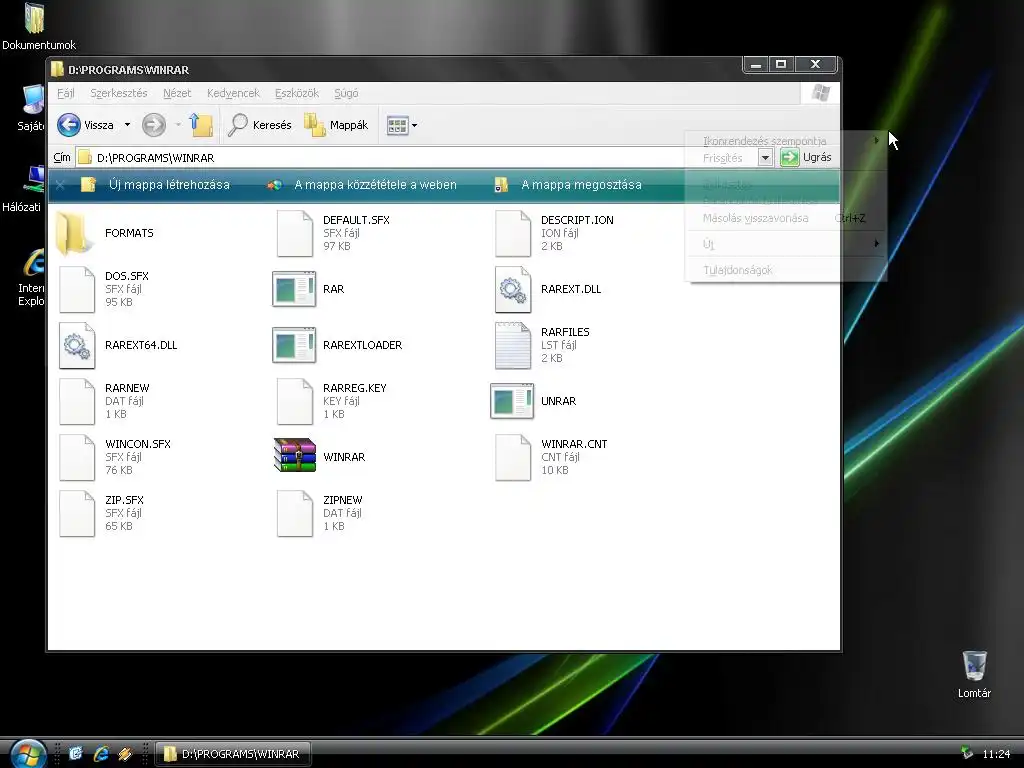Expand the Vissza history dropdown arrow
Image resolution: width=1024 pixels, height=768 pixels.
(127, 125)
